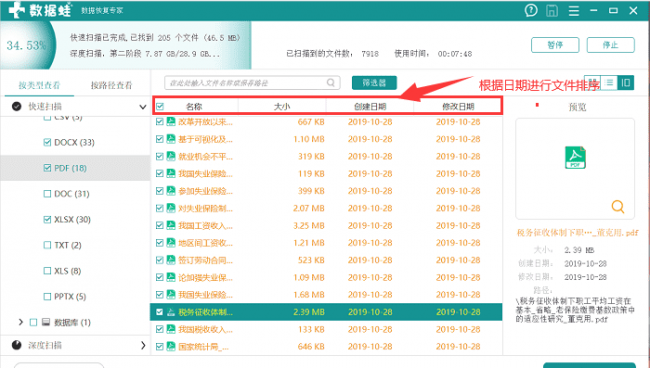Select the 1.10 MB file name
This screenshot has width=650, height=368.
coord(206,139)
